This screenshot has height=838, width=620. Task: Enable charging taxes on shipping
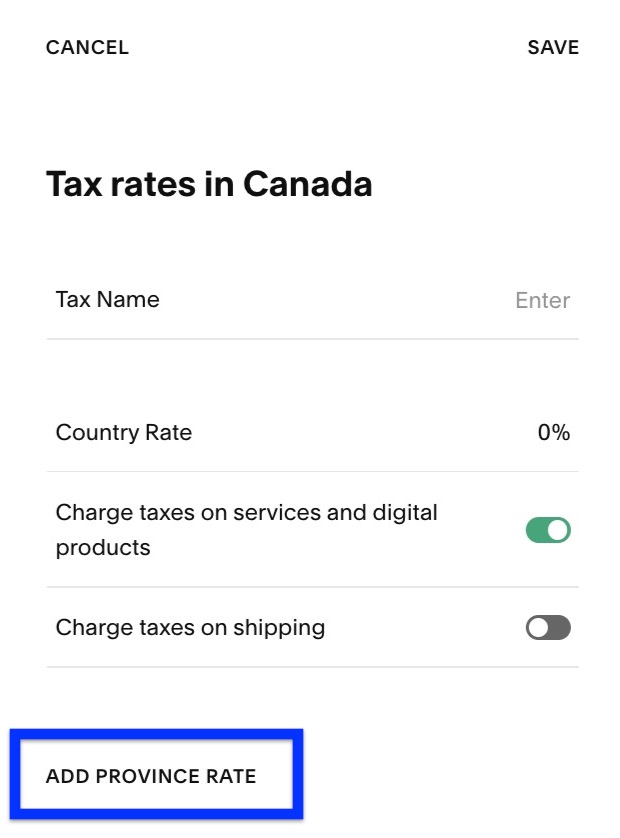pyautogui.click(x=547, y=627)
